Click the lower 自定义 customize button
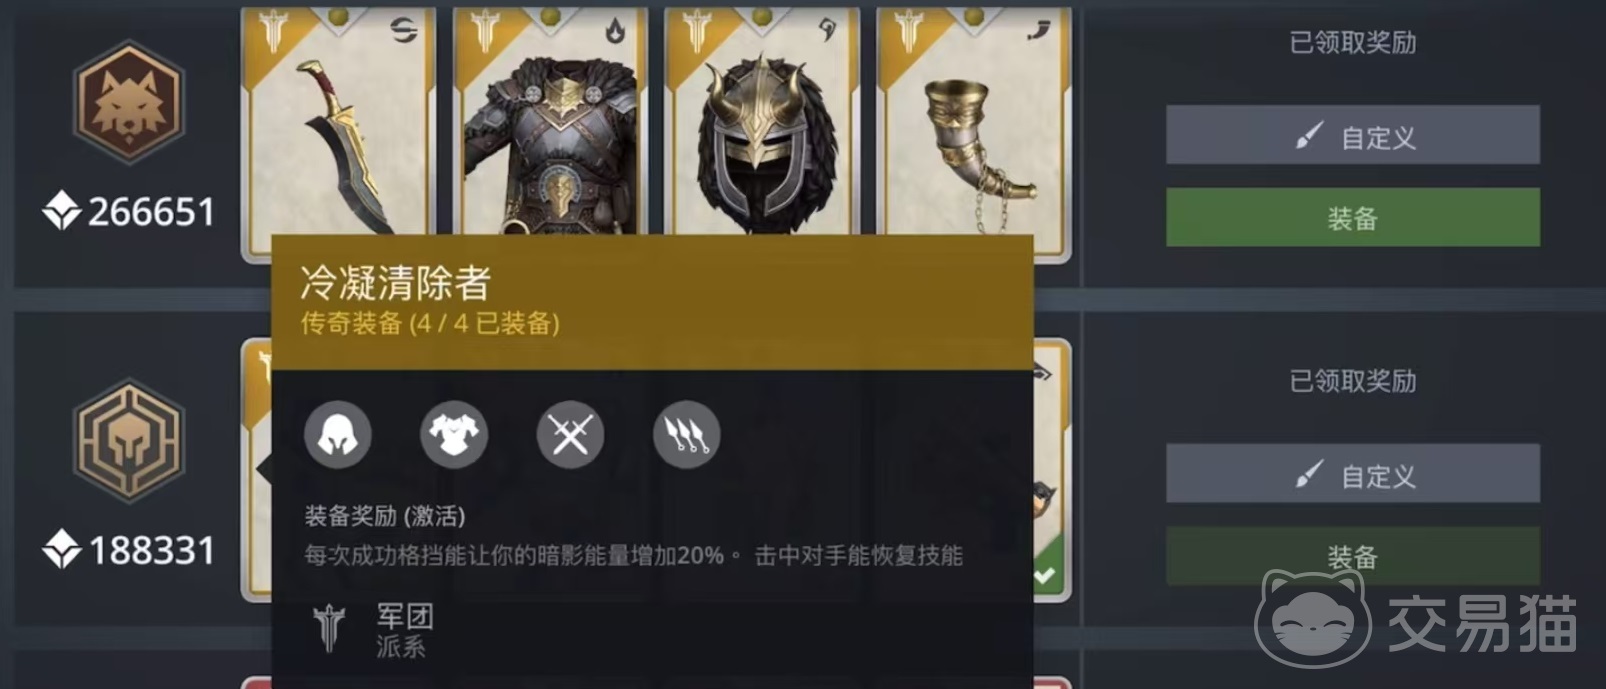This screenshot has height=689, width=1606. [x=1352, y=474]
